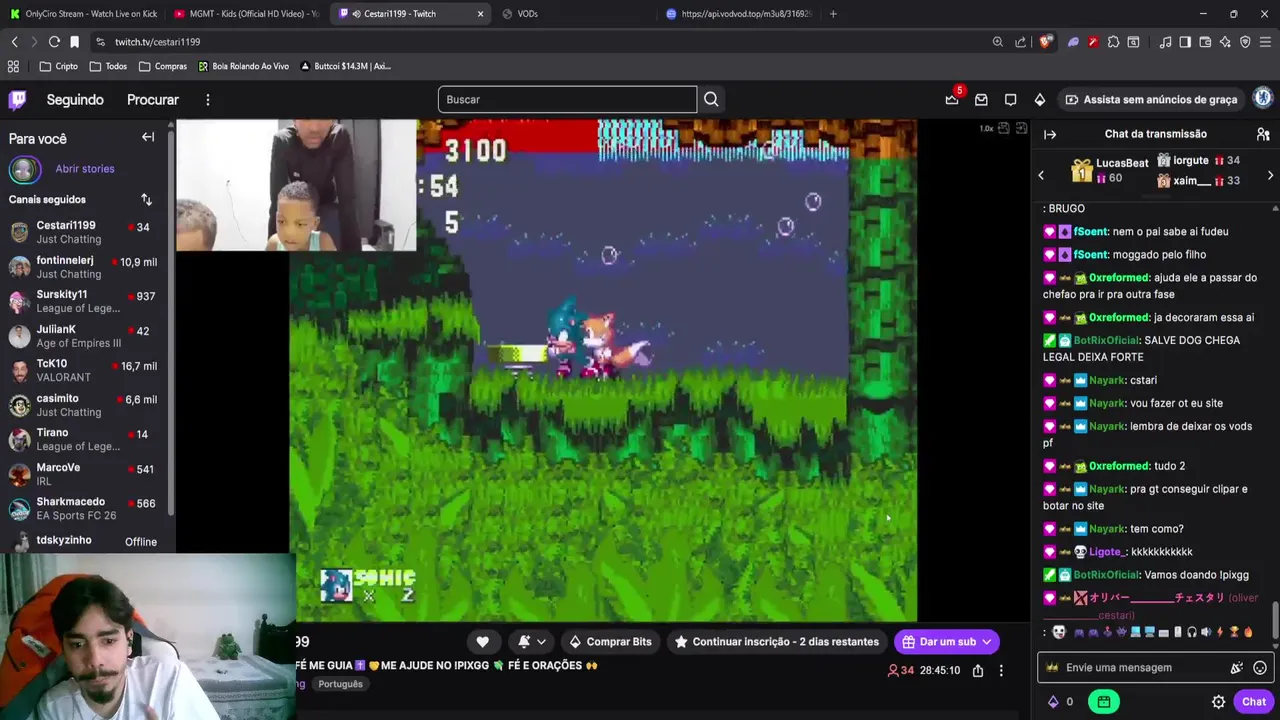Click Brave shields lion icon
This screenshot has width=1280, height=720.
(x=1046, y=42)
